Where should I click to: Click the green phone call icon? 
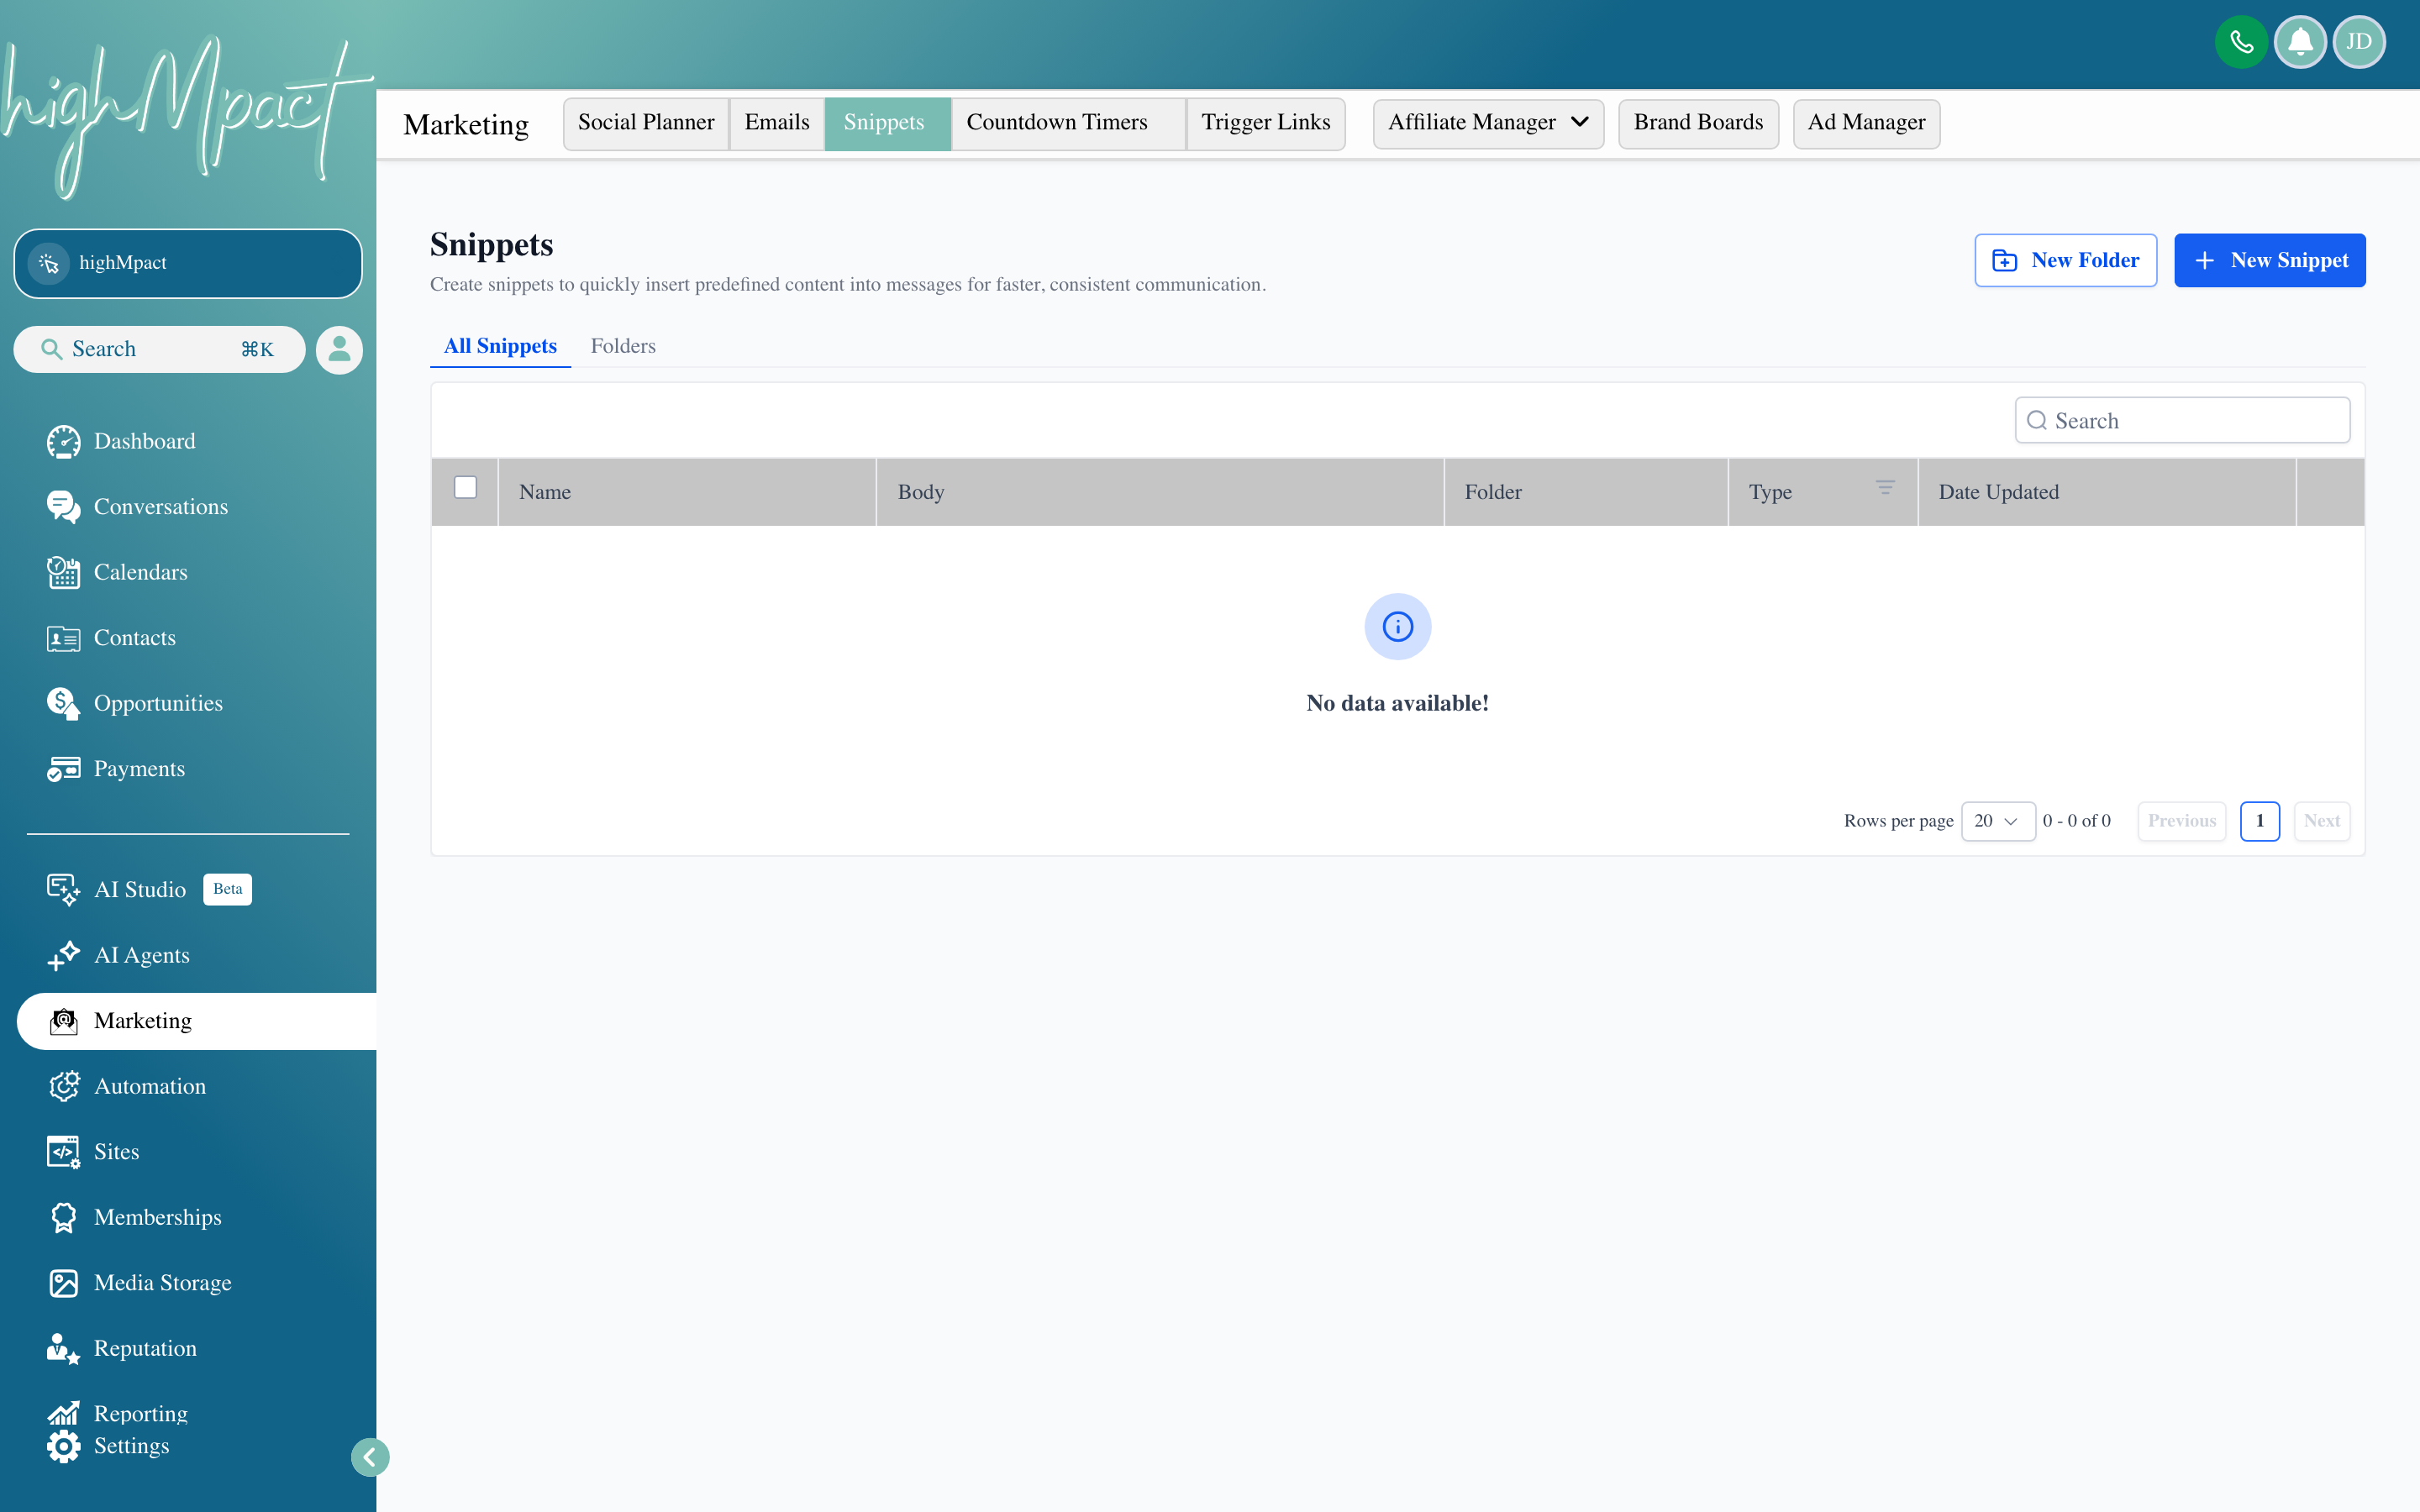click(x=2240, y=42)
